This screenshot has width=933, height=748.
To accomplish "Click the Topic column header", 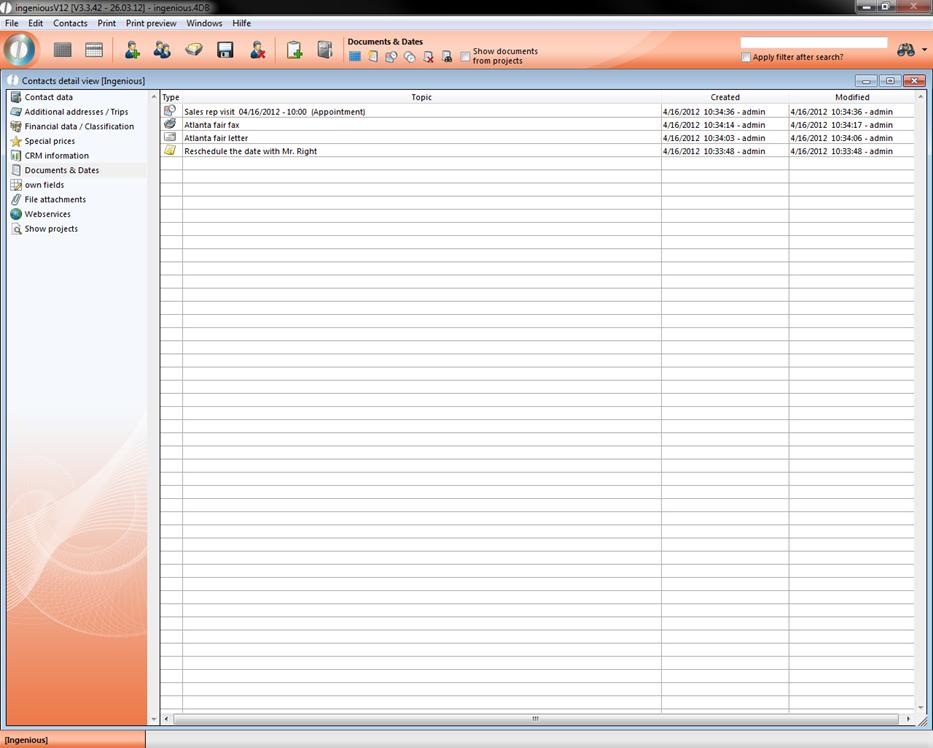I will [x=421, y=97].
